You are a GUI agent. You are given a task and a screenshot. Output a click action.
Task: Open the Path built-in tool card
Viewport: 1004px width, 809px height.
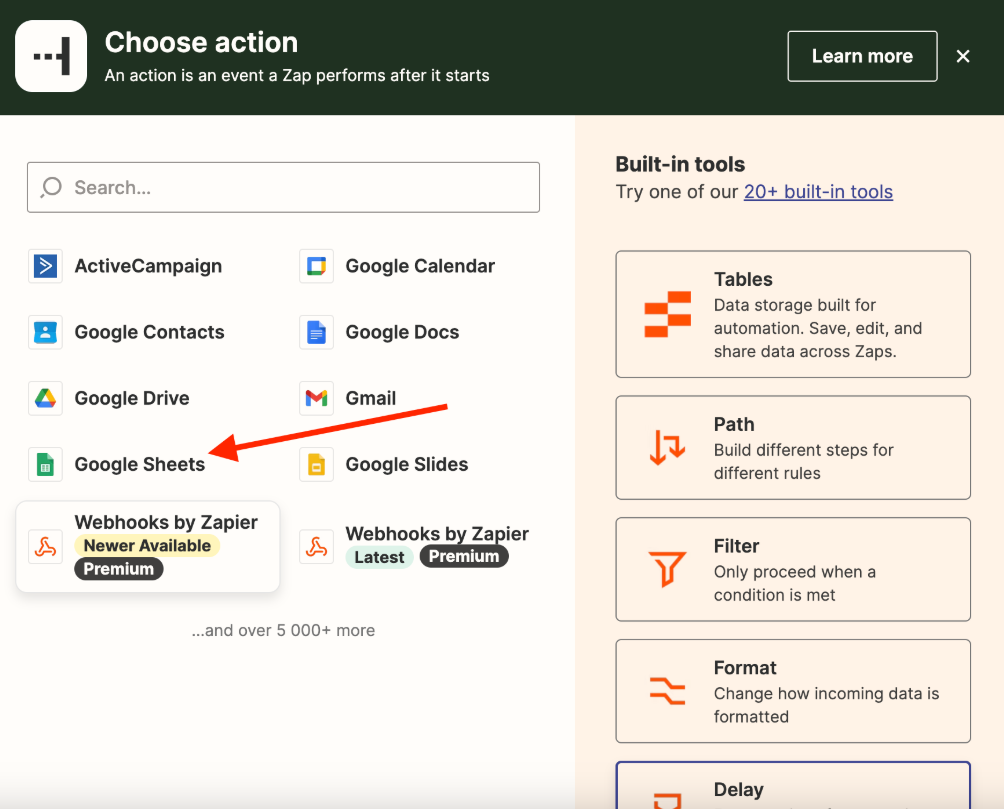click(x=792, y=448)
